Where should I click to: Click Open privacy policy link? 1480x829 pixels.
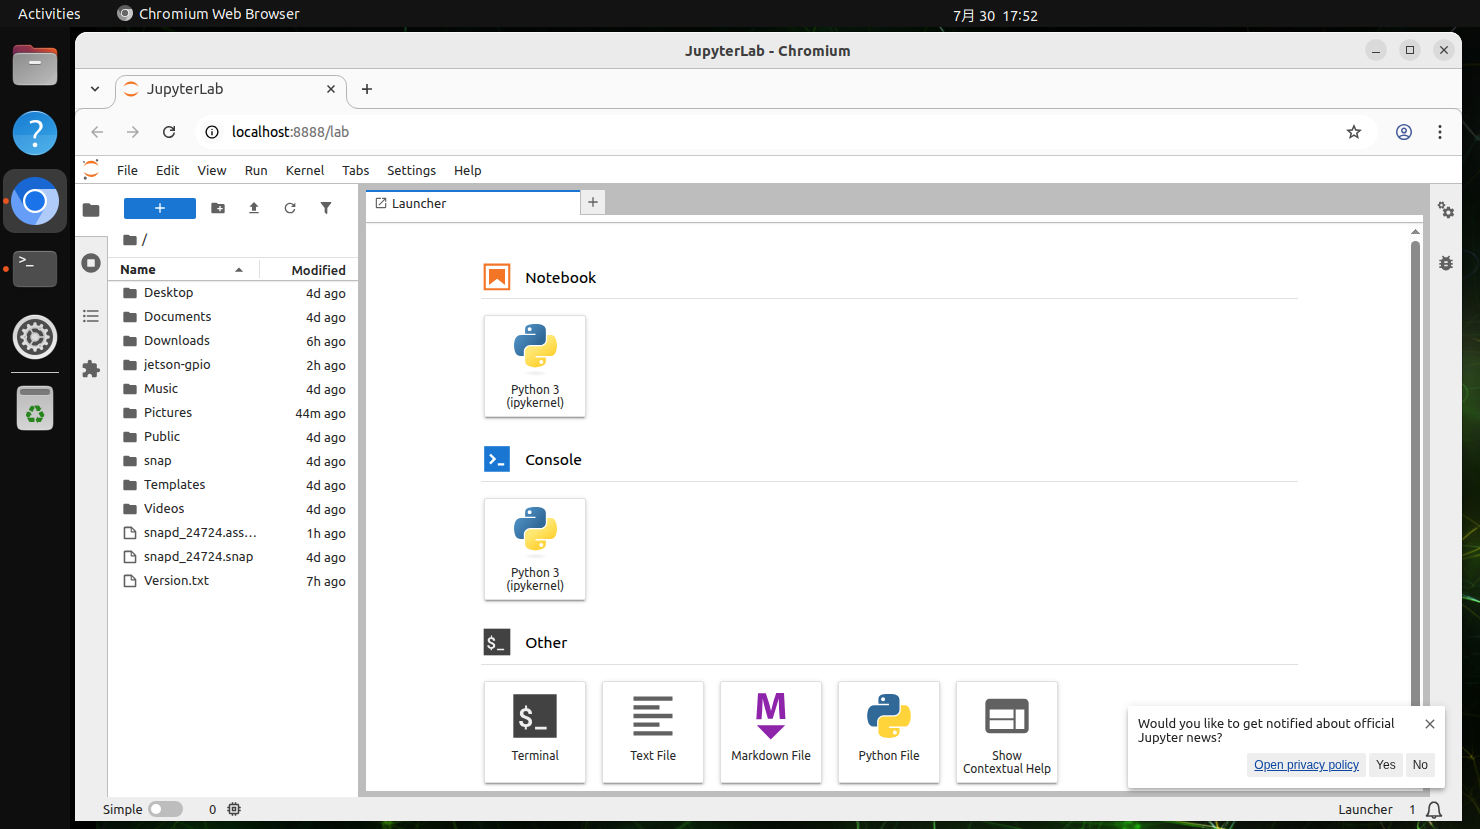[1306, 765]
